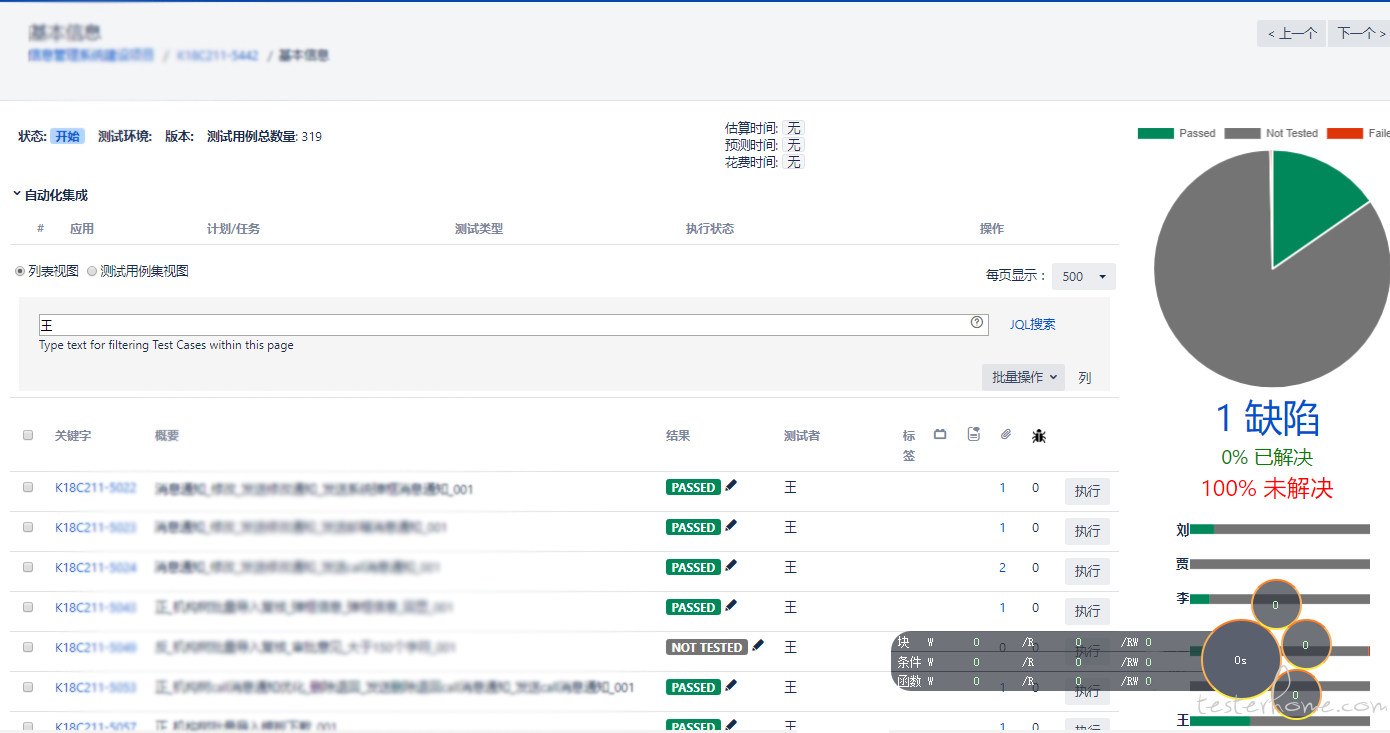This screenshot has width=1390, height=733.
Task: Check the select-all checkbox in table header
Action: [29, 436]
